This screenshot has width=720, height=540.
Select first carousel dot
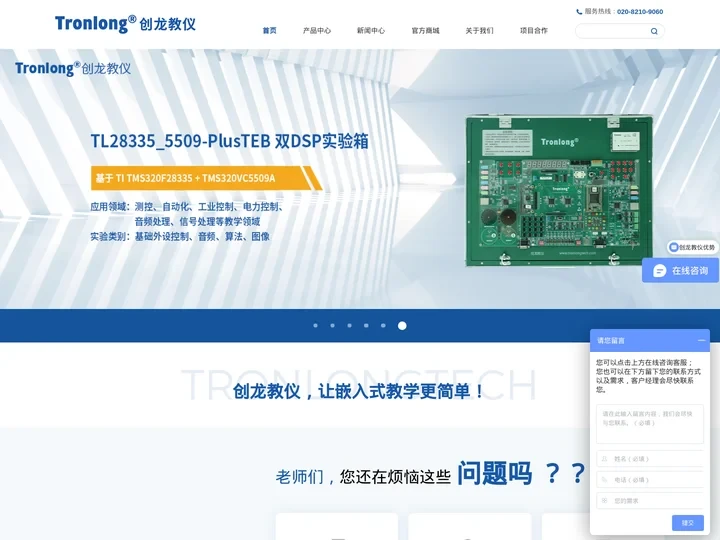[315, 326]
